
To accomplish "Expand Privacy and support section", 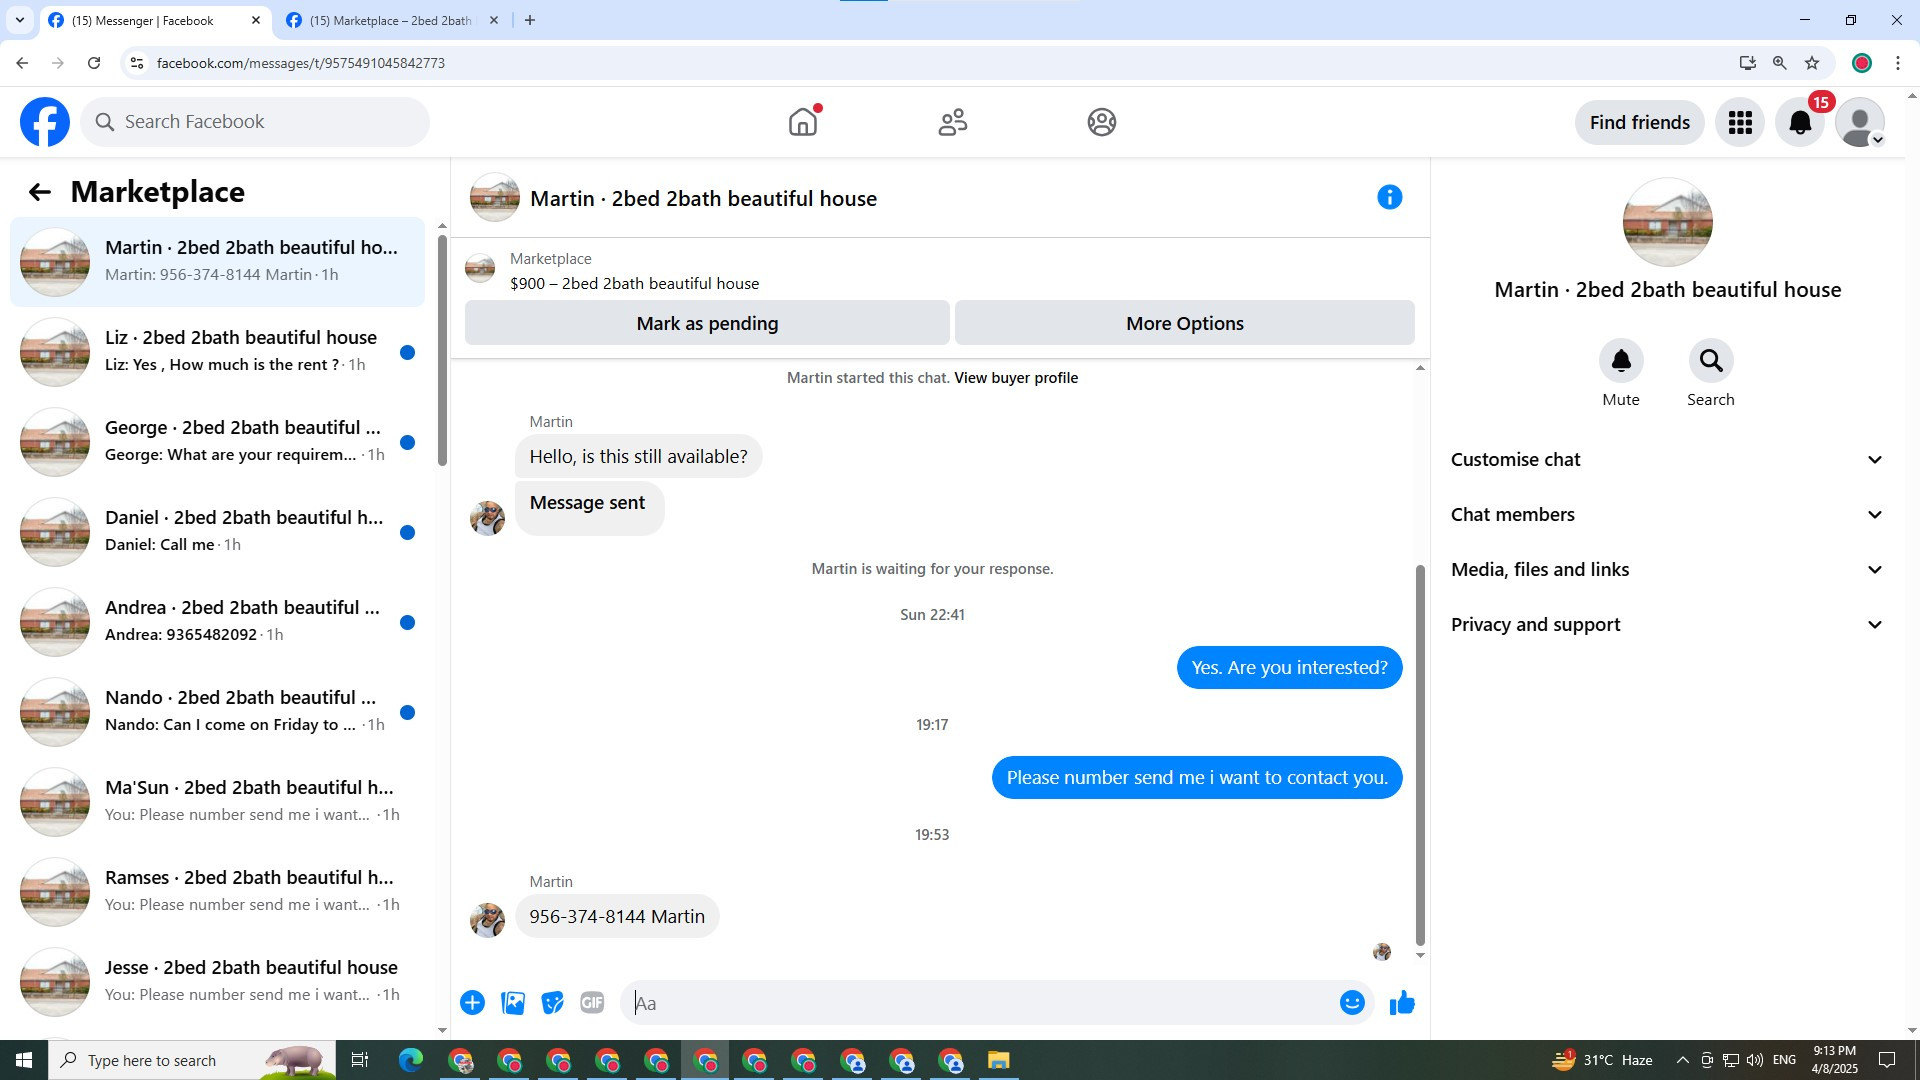I will point(1667,625).
